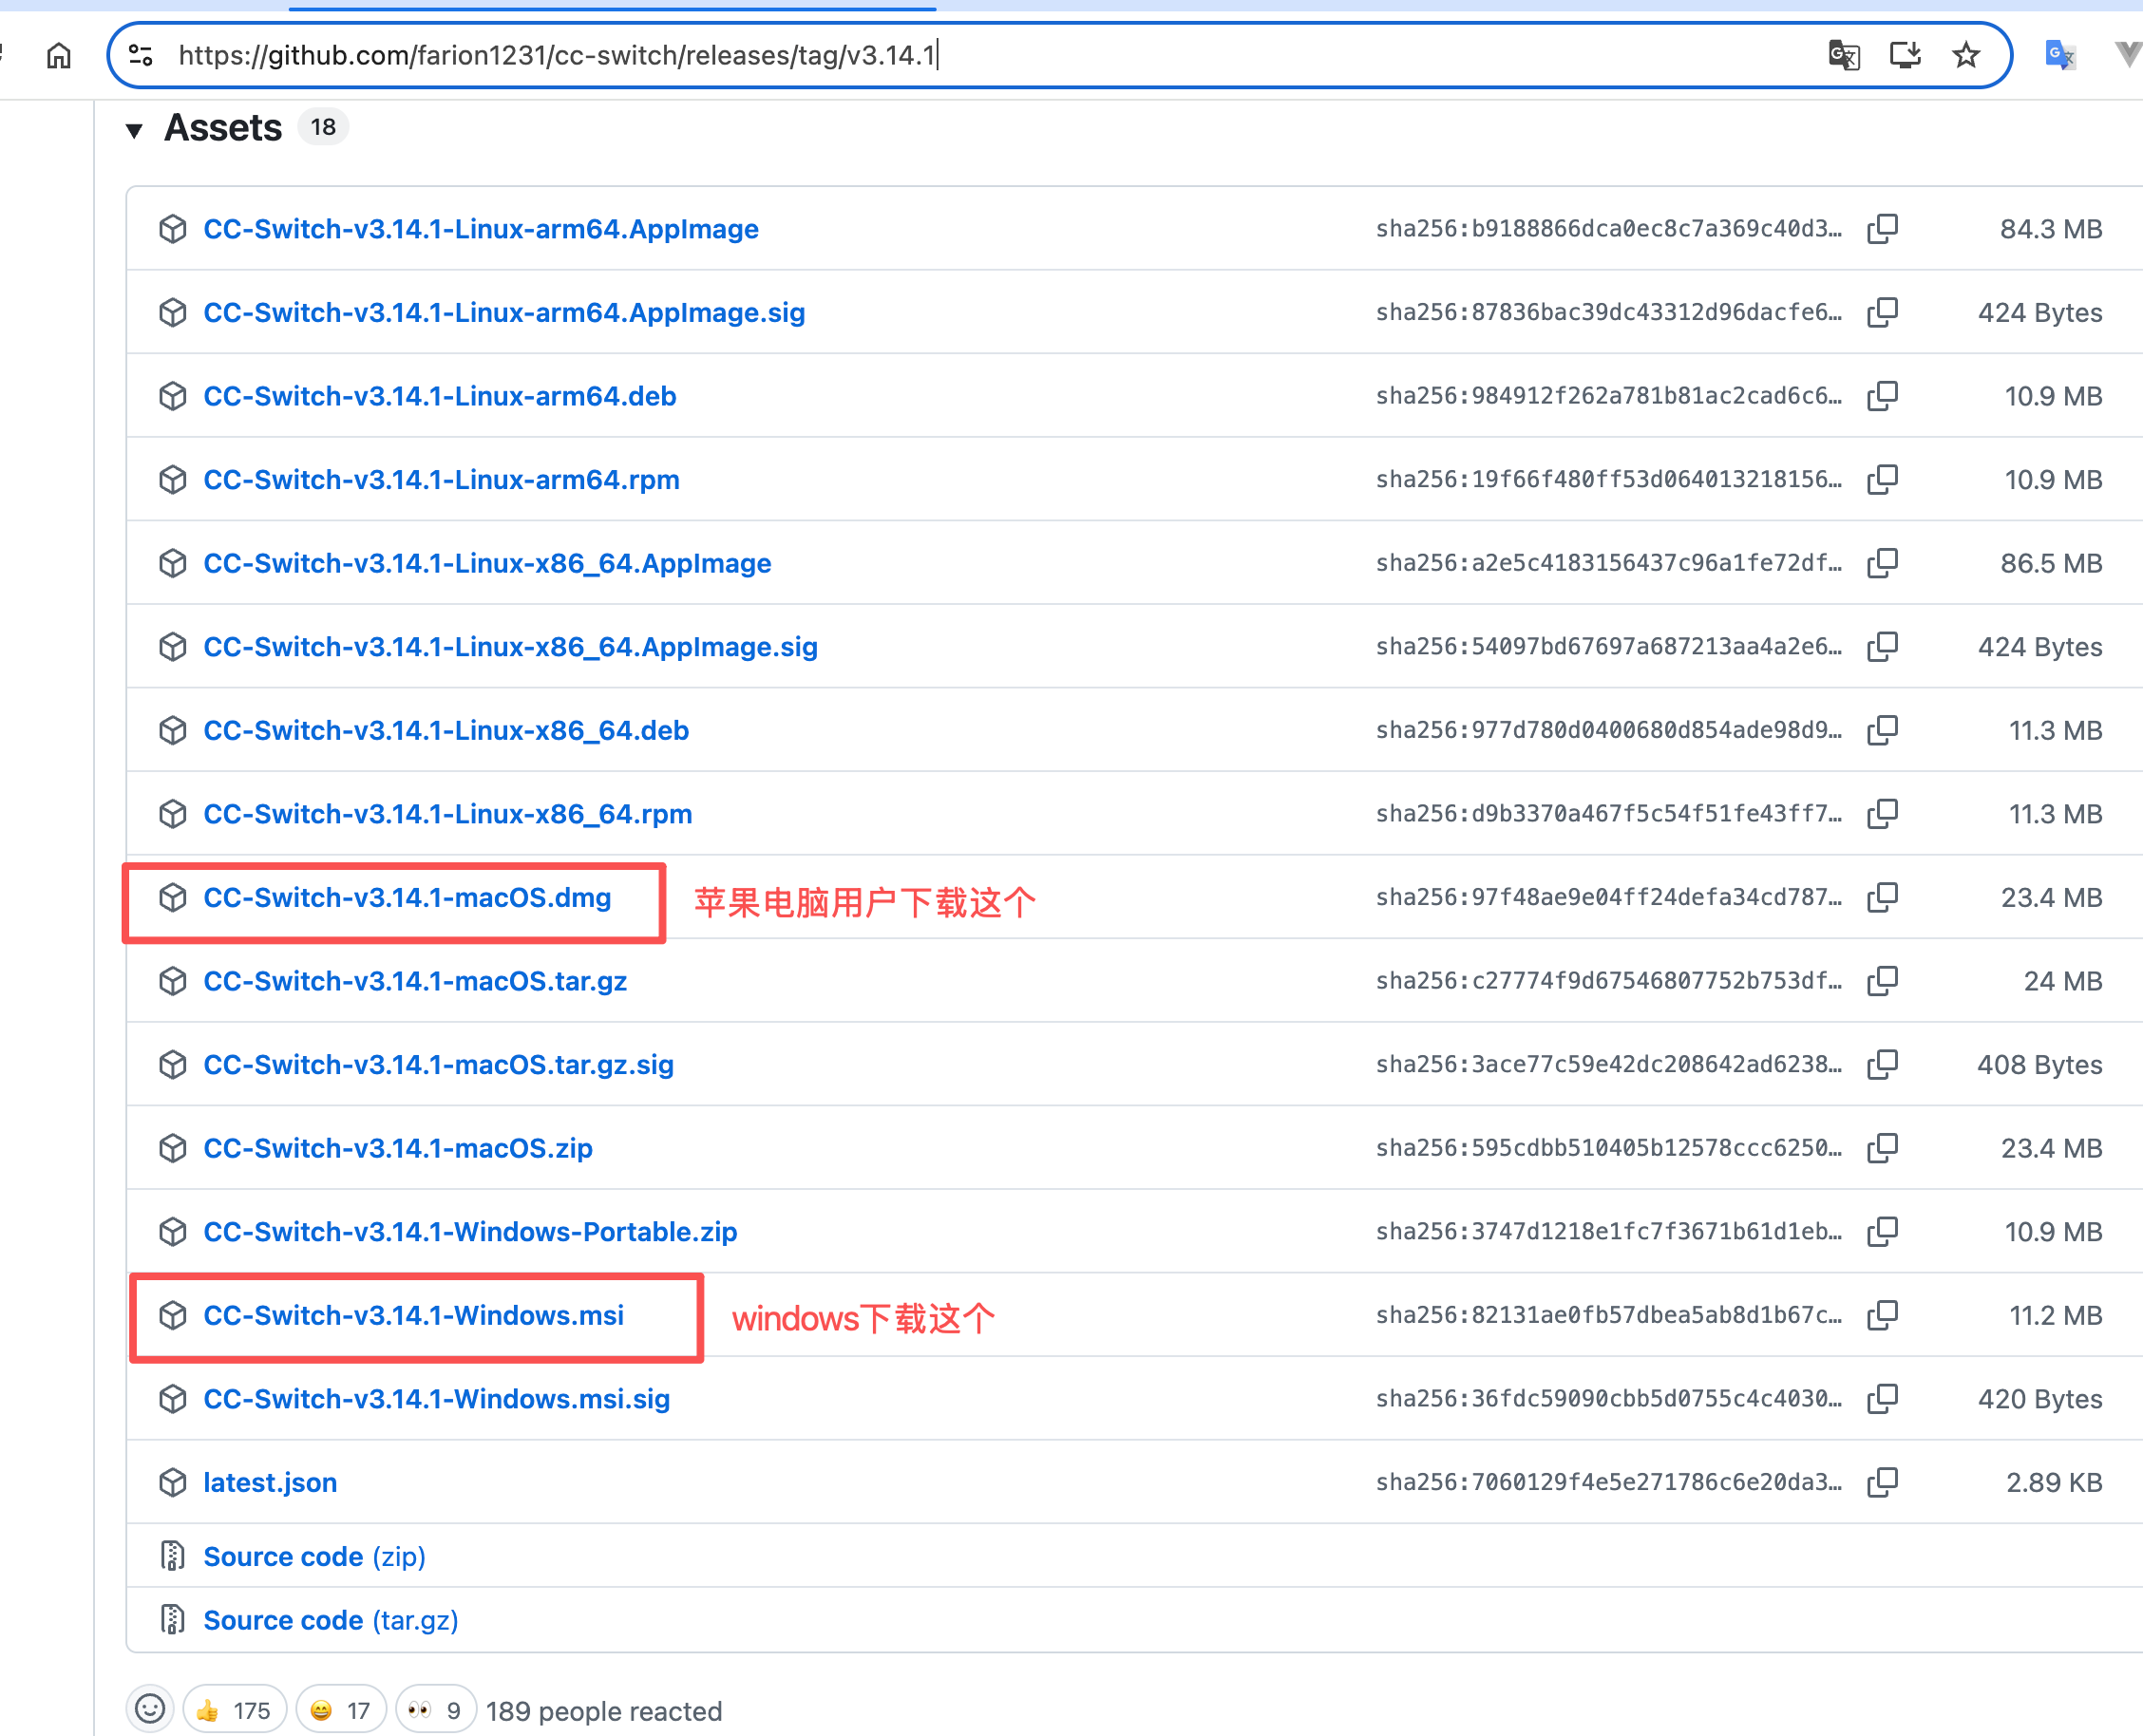
Task: Download CC-Switch-v3.14.1-Linux-x86_64.rpm
Action: coord(448,814)
